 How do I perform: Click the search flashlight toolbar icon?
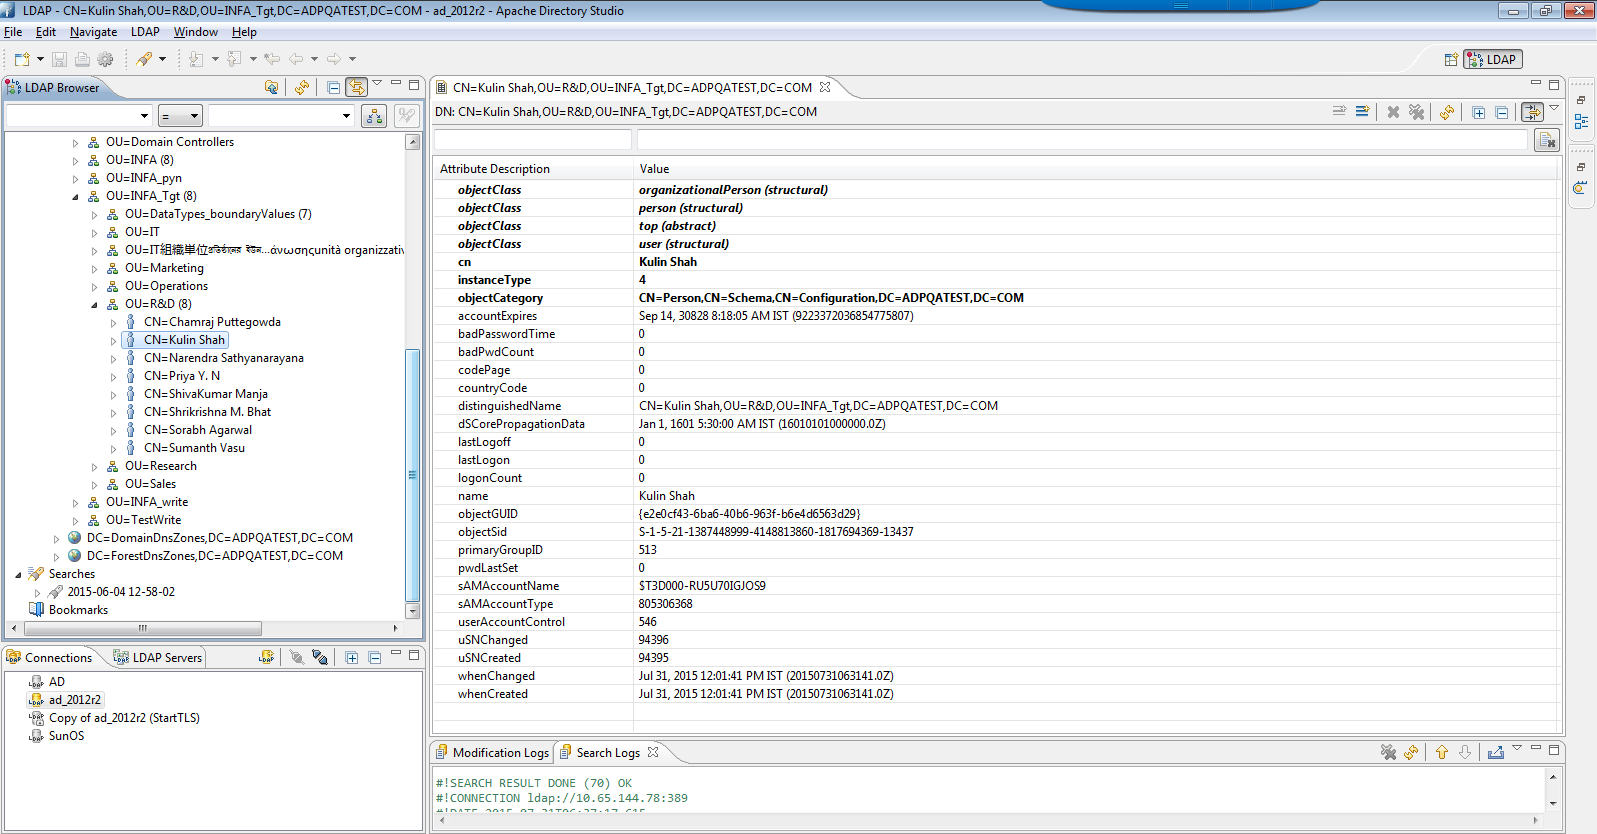pyautogui.click(x=145, y=59)
